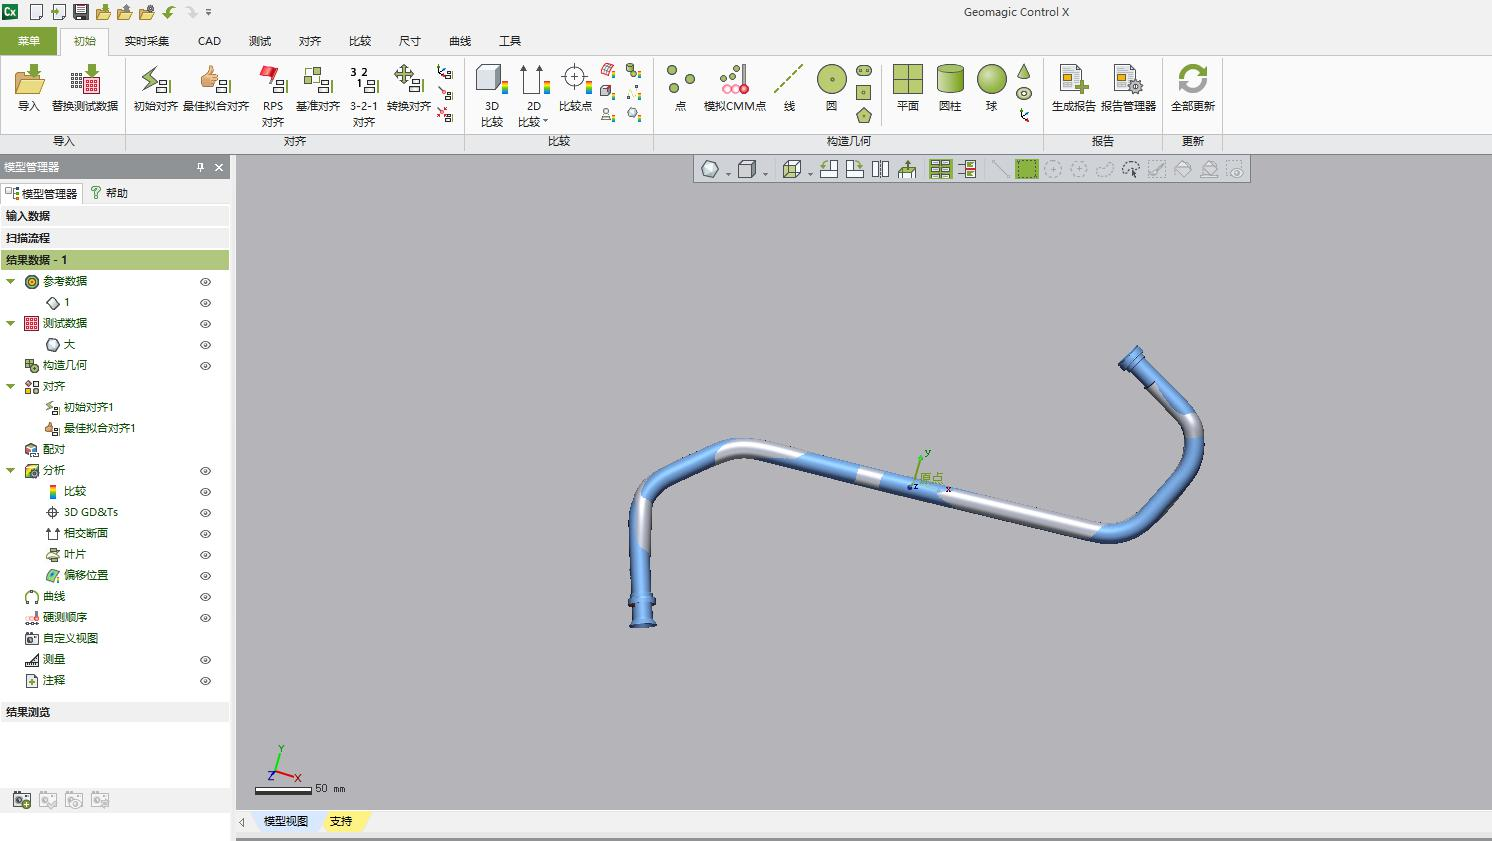This screenshot has width=1492, height=841.
Task: Toggle visibility of 分析 node
Action: (206, 471)
